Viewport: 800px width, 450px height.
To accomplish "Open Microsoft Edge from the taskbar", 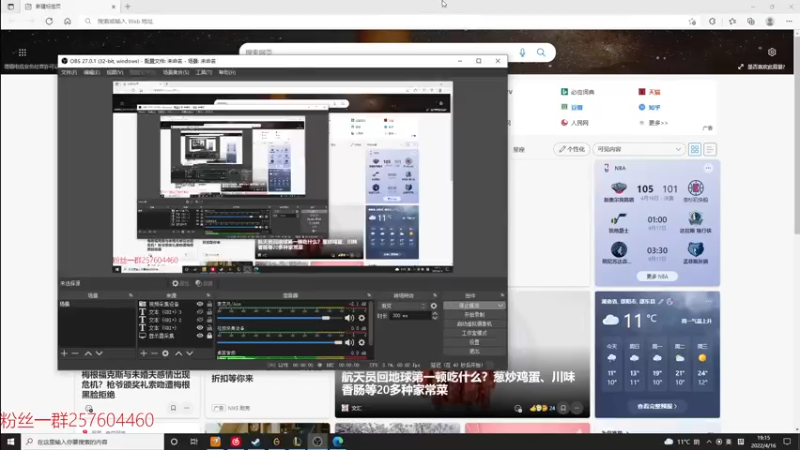I will pyautogui.click(x=338, y=441).
